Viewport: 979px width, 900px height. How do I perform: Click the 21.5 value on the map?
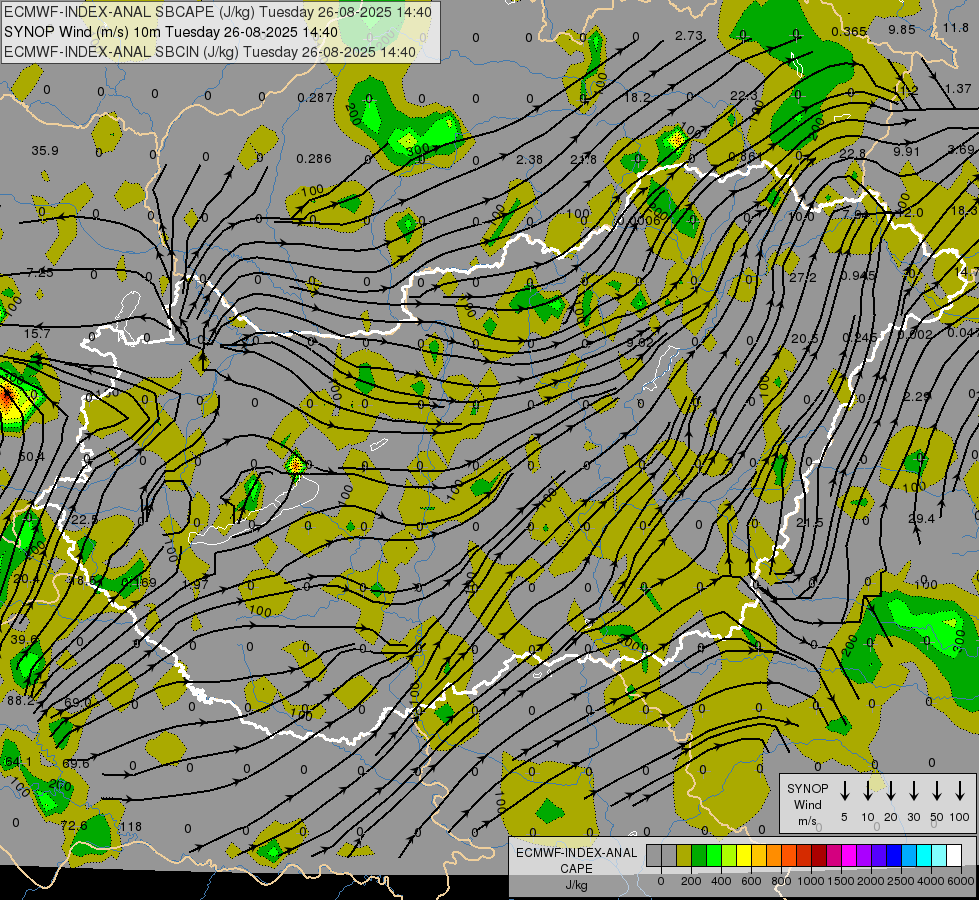pos(810,523)
